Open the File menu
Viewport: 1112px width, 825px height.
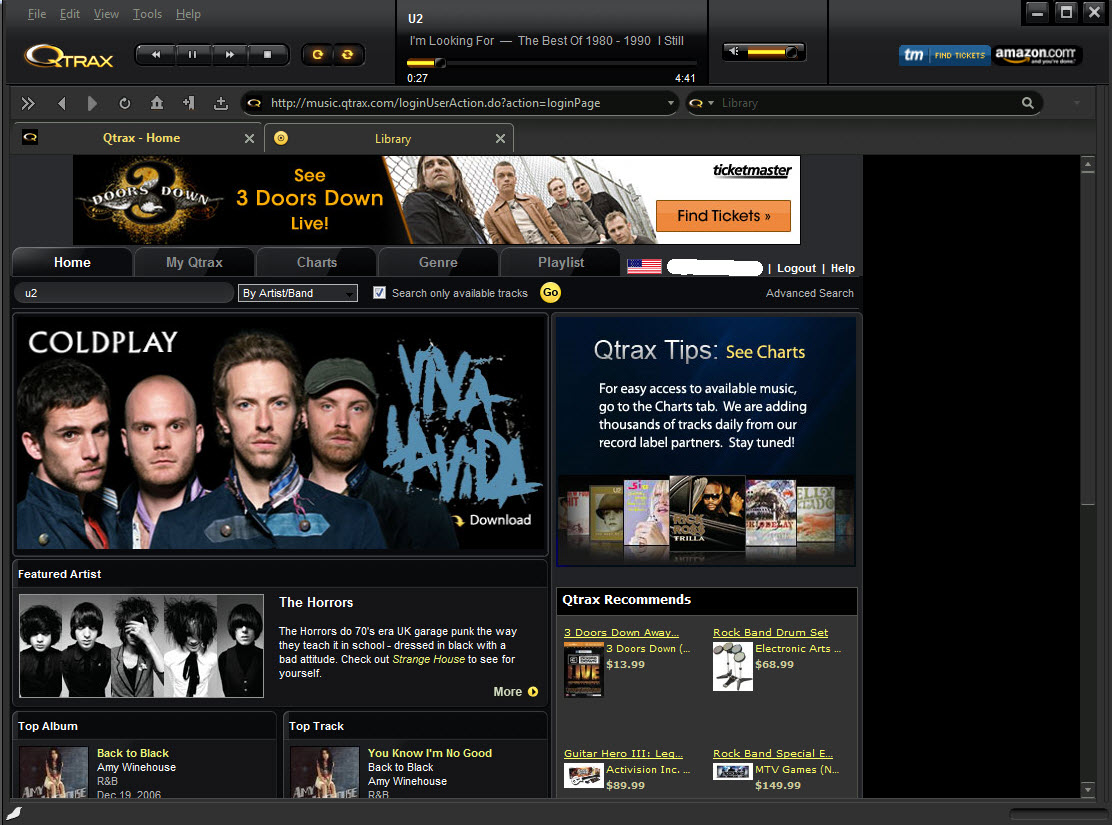click(37, 14)
